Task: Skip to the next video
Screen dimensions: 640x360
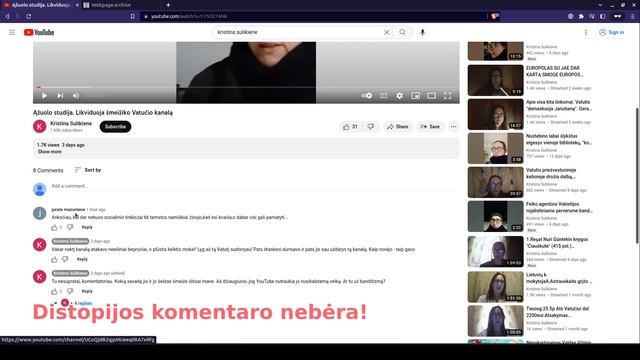Action: (60, 96)
